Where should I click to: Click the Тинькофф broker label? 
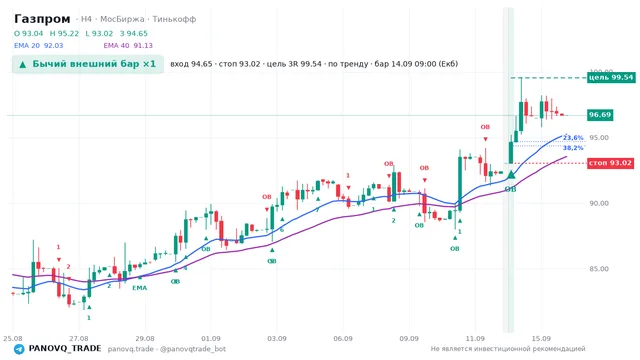pos(174,19)
